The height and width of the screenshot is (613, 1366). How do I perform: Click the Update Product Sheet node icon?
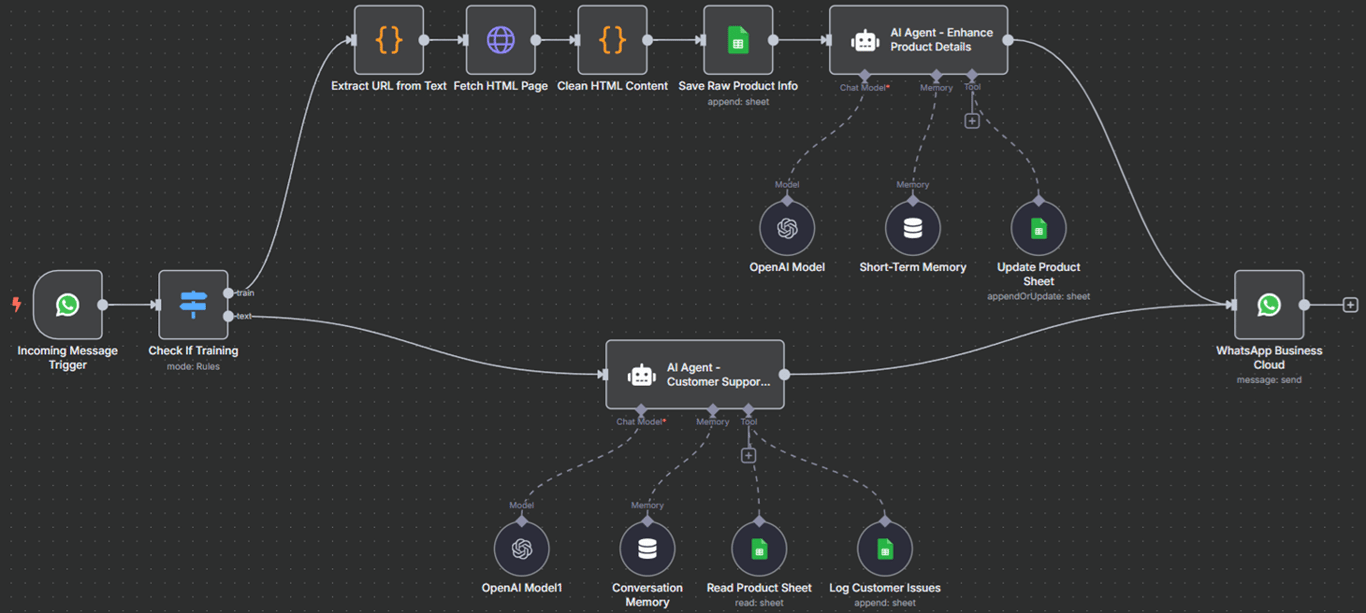[1038, 227]
